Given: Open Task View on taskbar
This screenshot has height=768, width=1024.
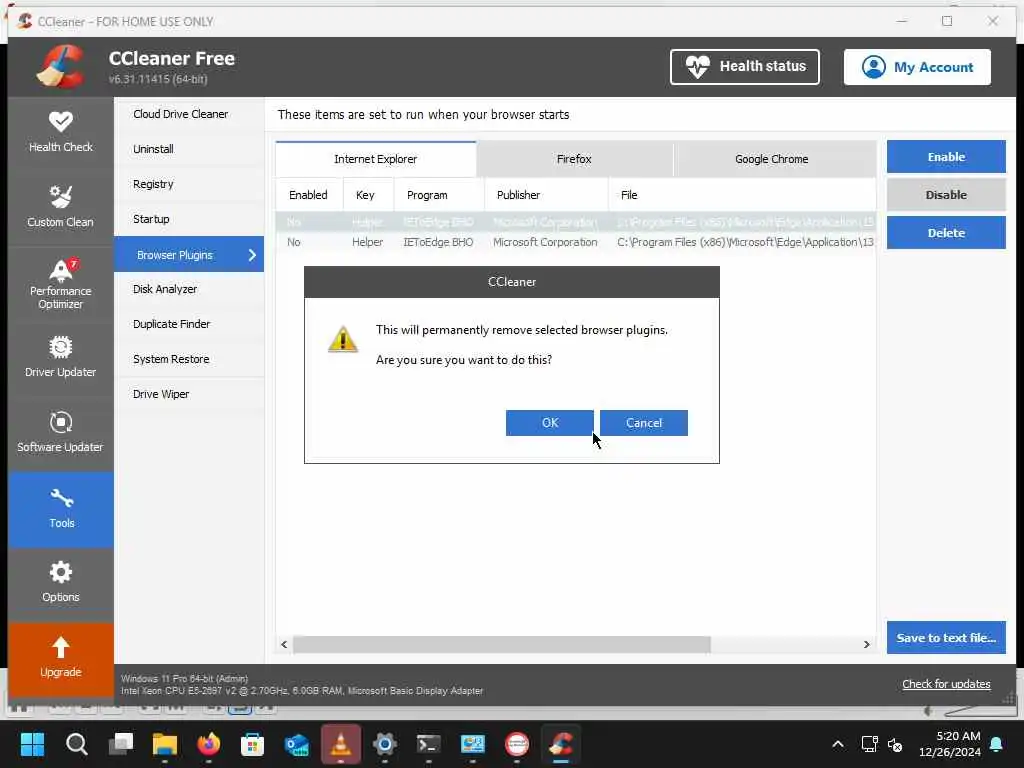Looking at the screenshot, I should [121, 744].
